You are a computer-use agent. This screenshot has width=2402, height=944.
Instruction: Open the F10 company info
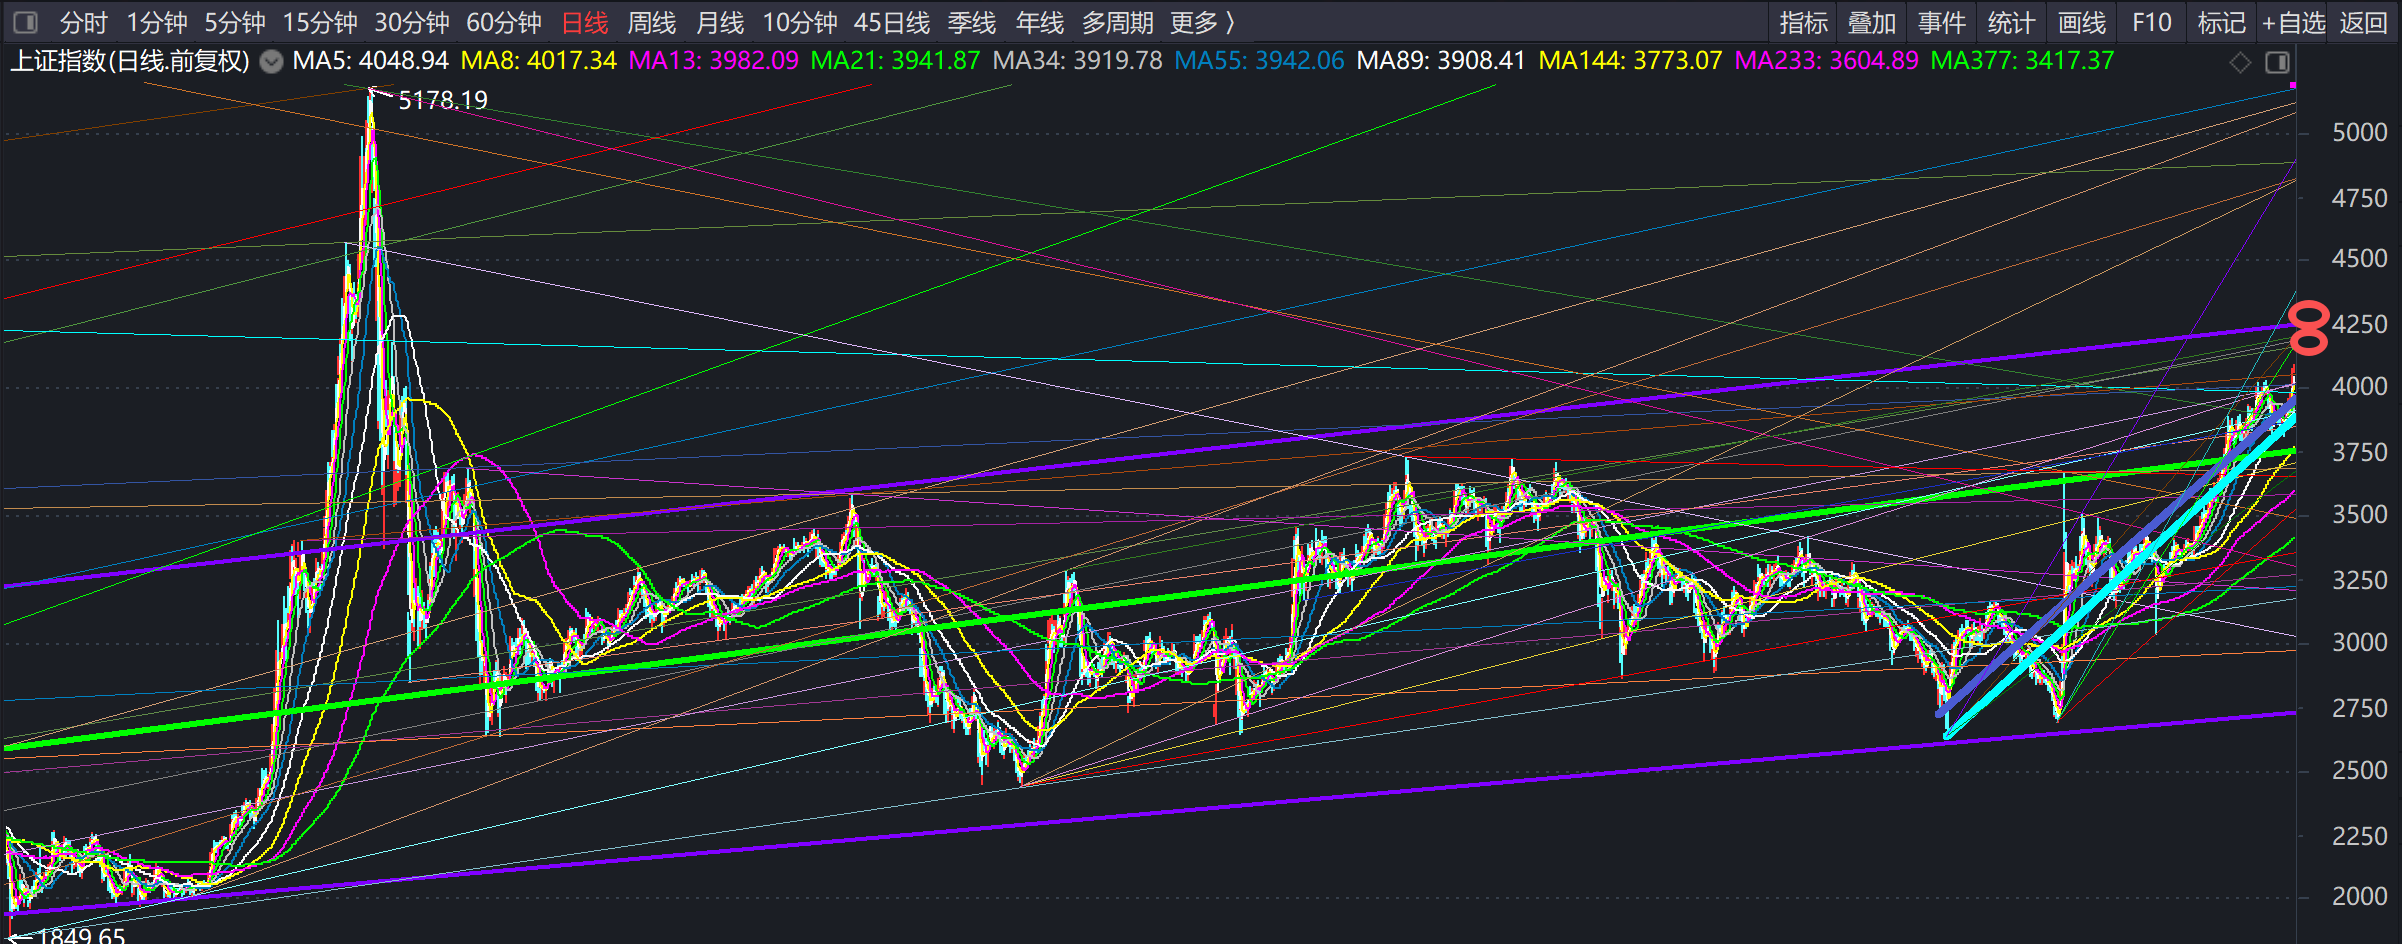click(x=2151, y=22)
